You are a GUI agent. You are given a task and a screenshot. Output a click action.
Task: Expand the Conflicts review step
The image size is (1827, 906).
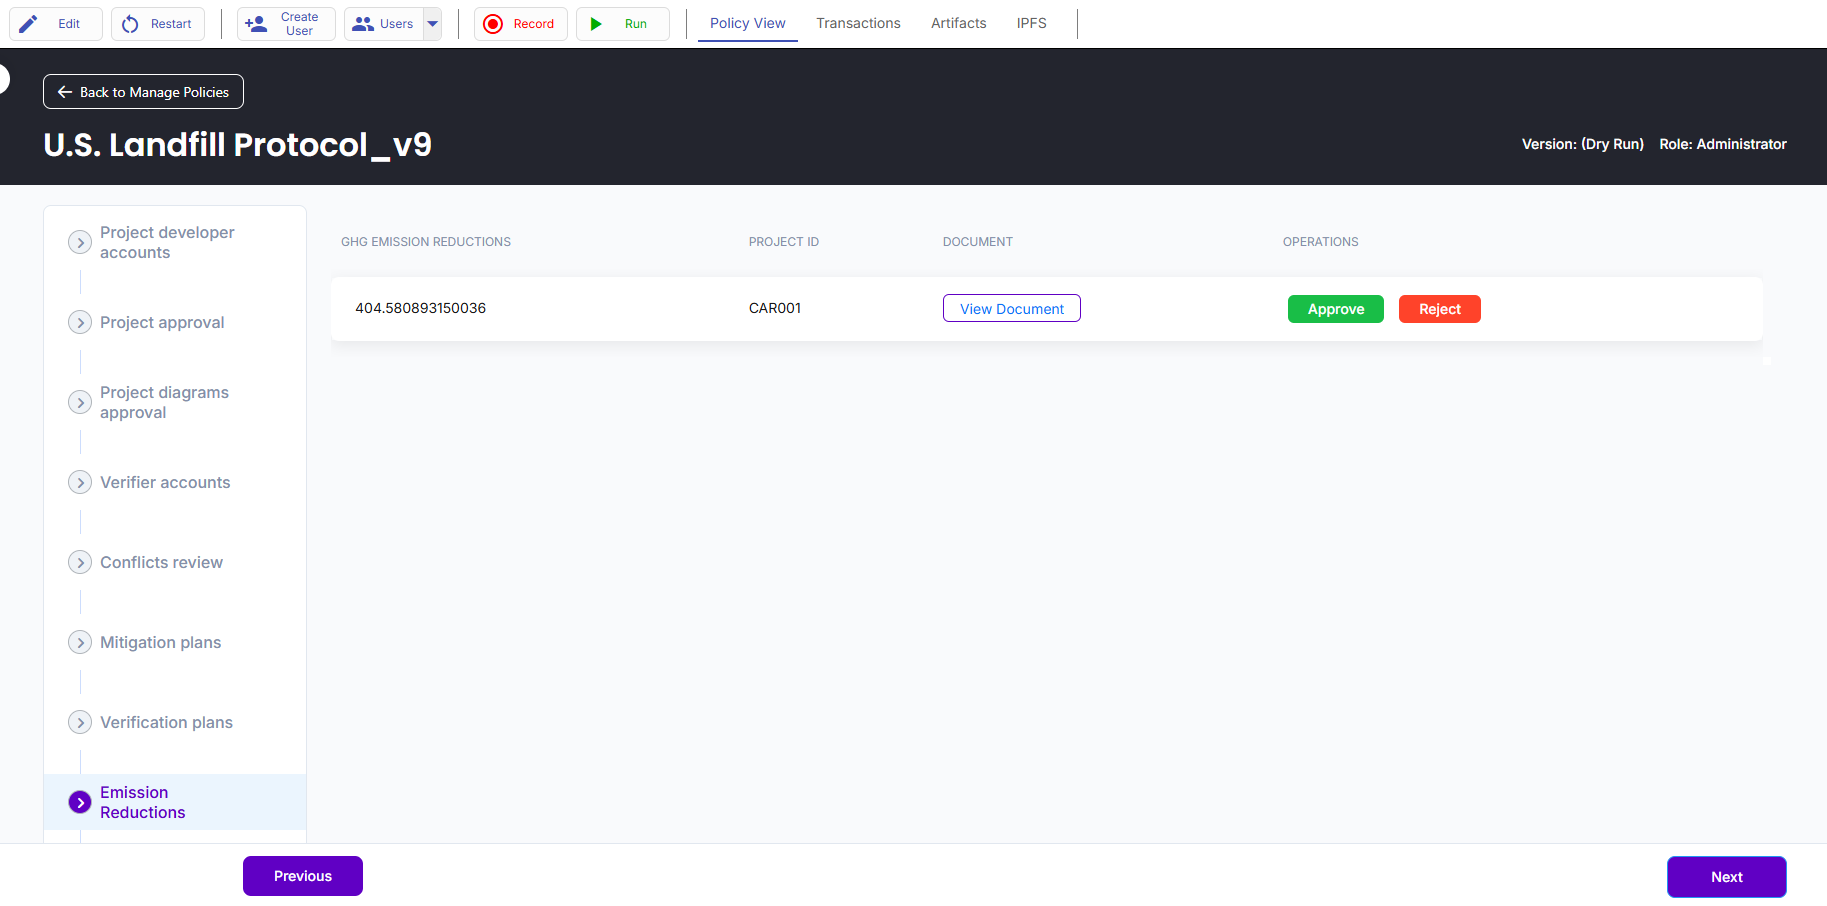[x=80, y=562]
